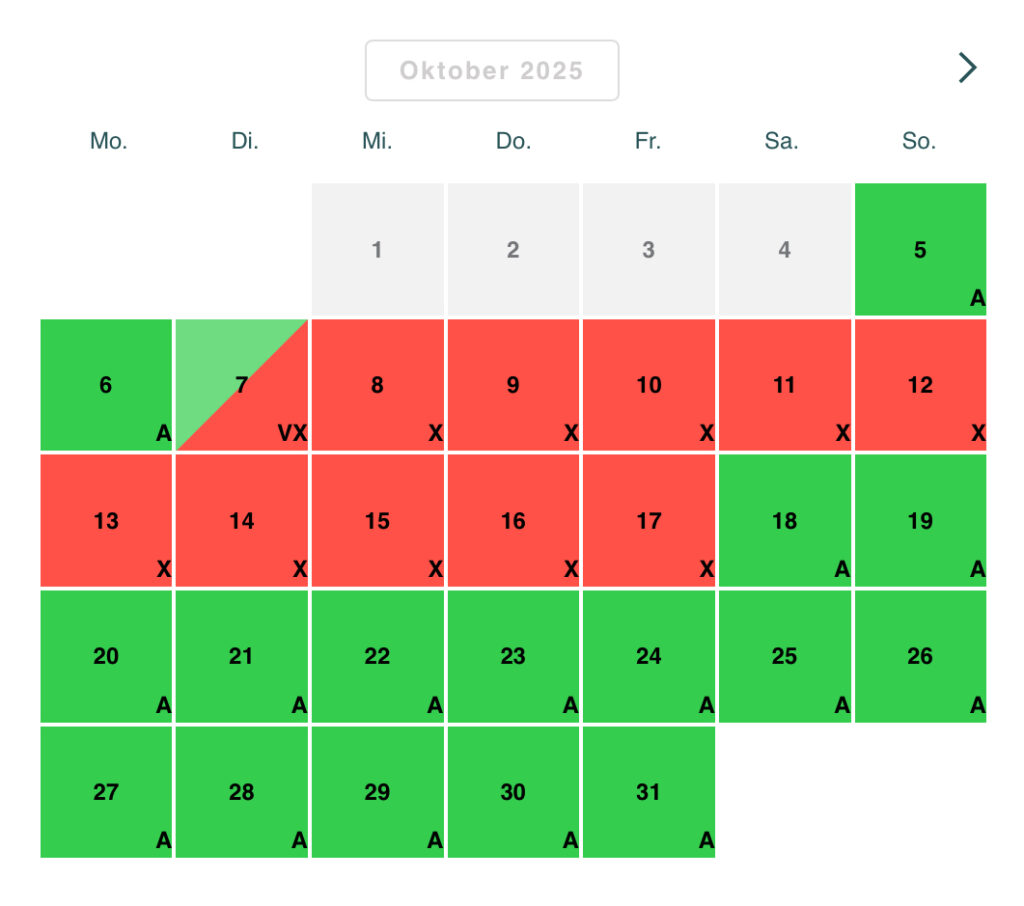Viewport: 1024px width, 906px height.
Task: Select the red cell for October 12
Action: (x=920, y=385)
